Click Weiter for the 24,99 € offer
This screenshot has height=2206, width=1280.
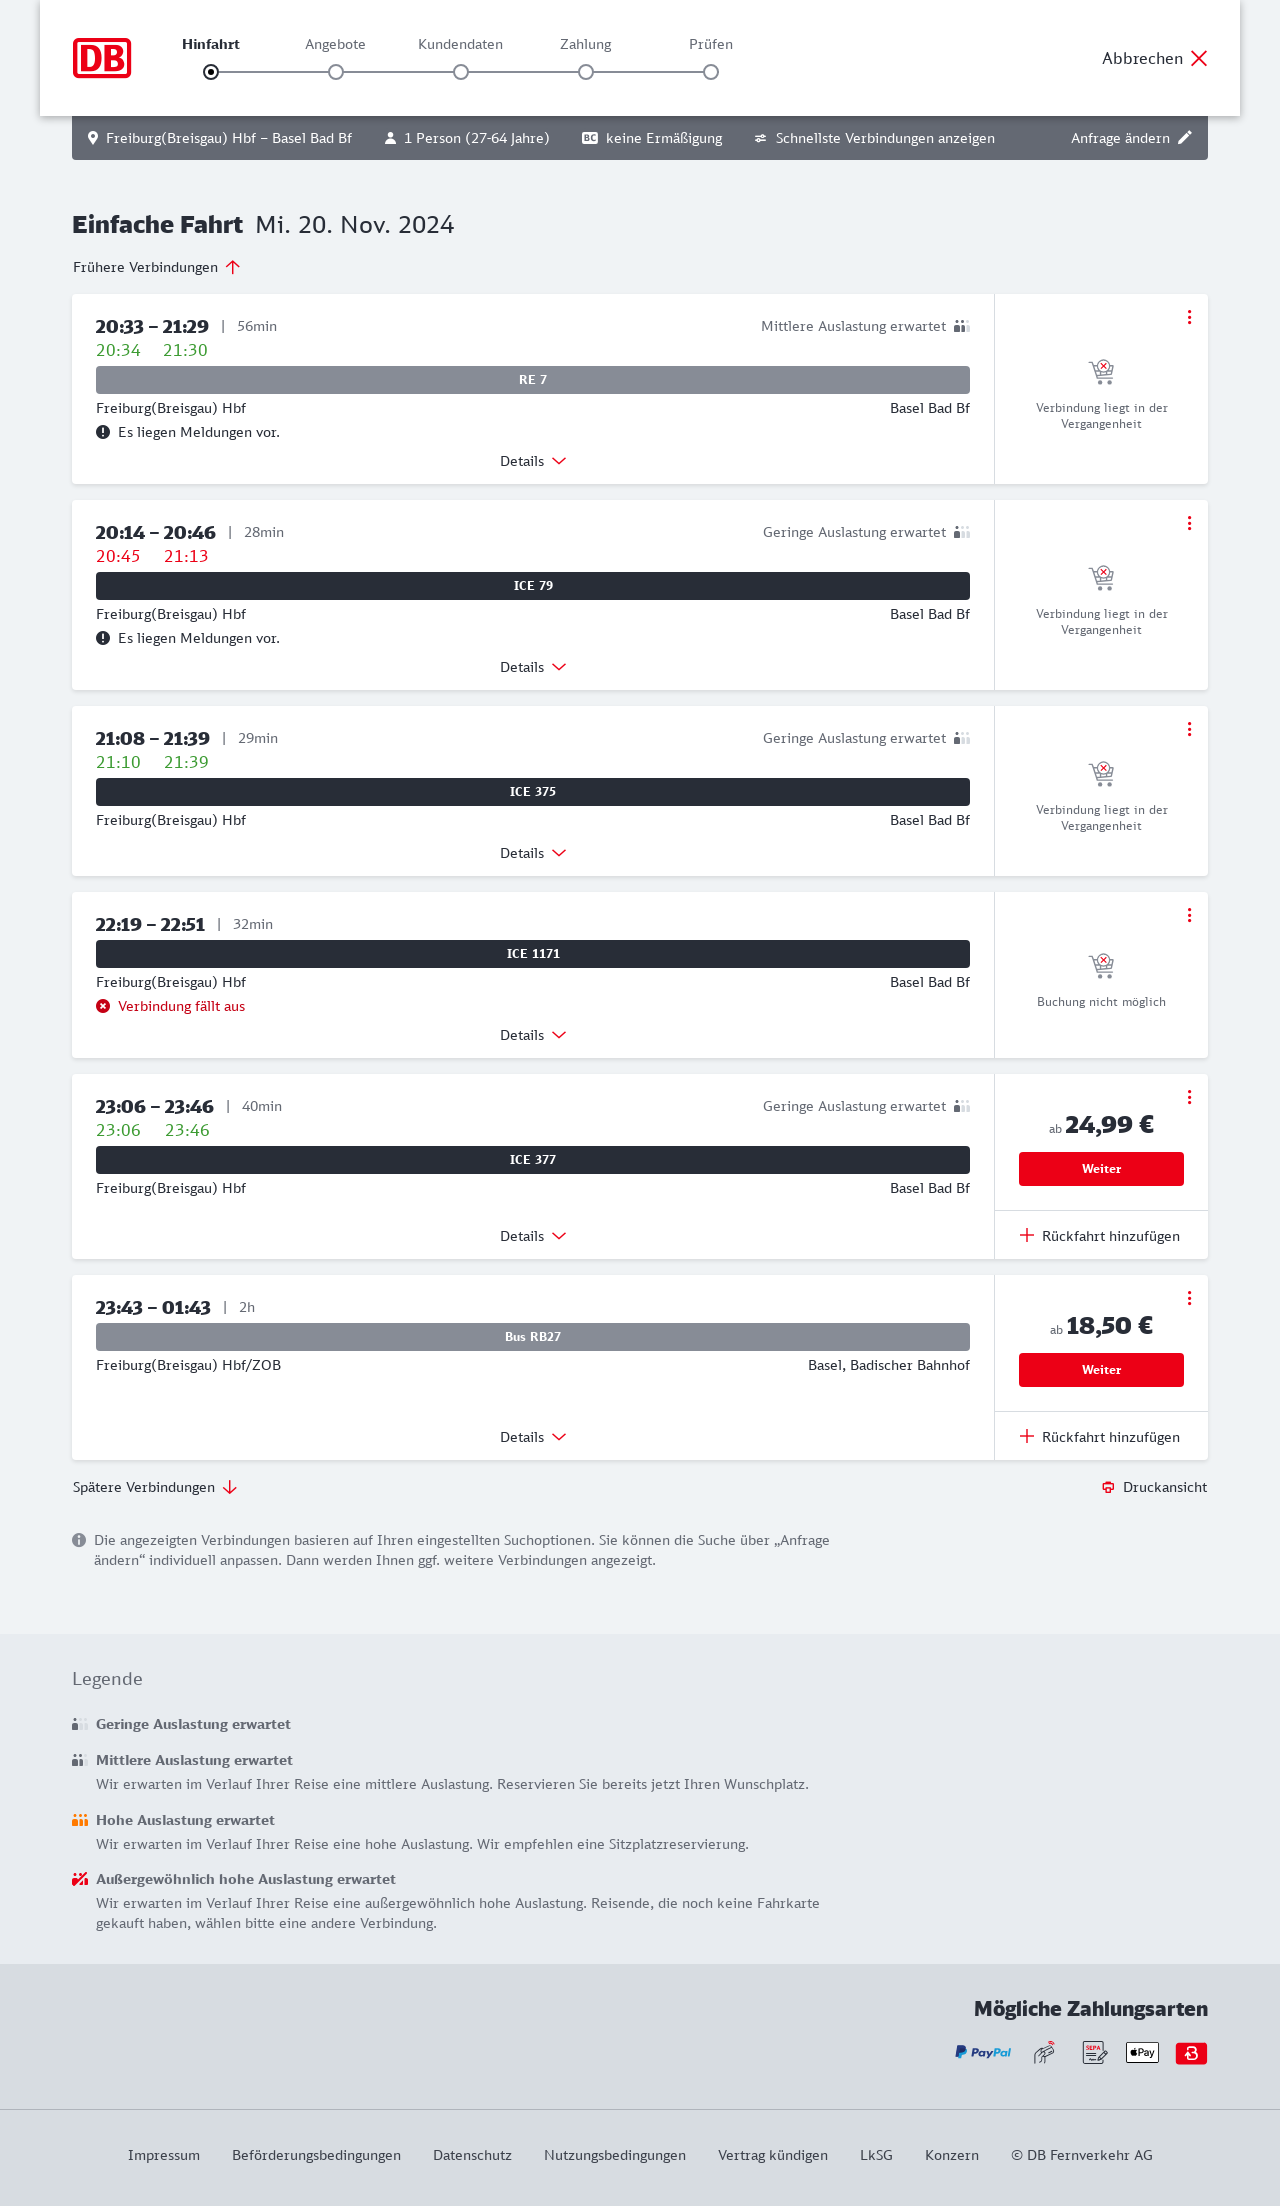pos(1101,1169)
